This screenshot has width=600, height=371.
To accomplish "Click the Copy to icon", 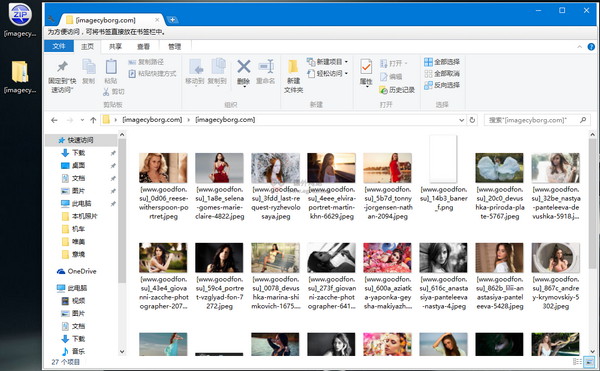I will 218,67.
